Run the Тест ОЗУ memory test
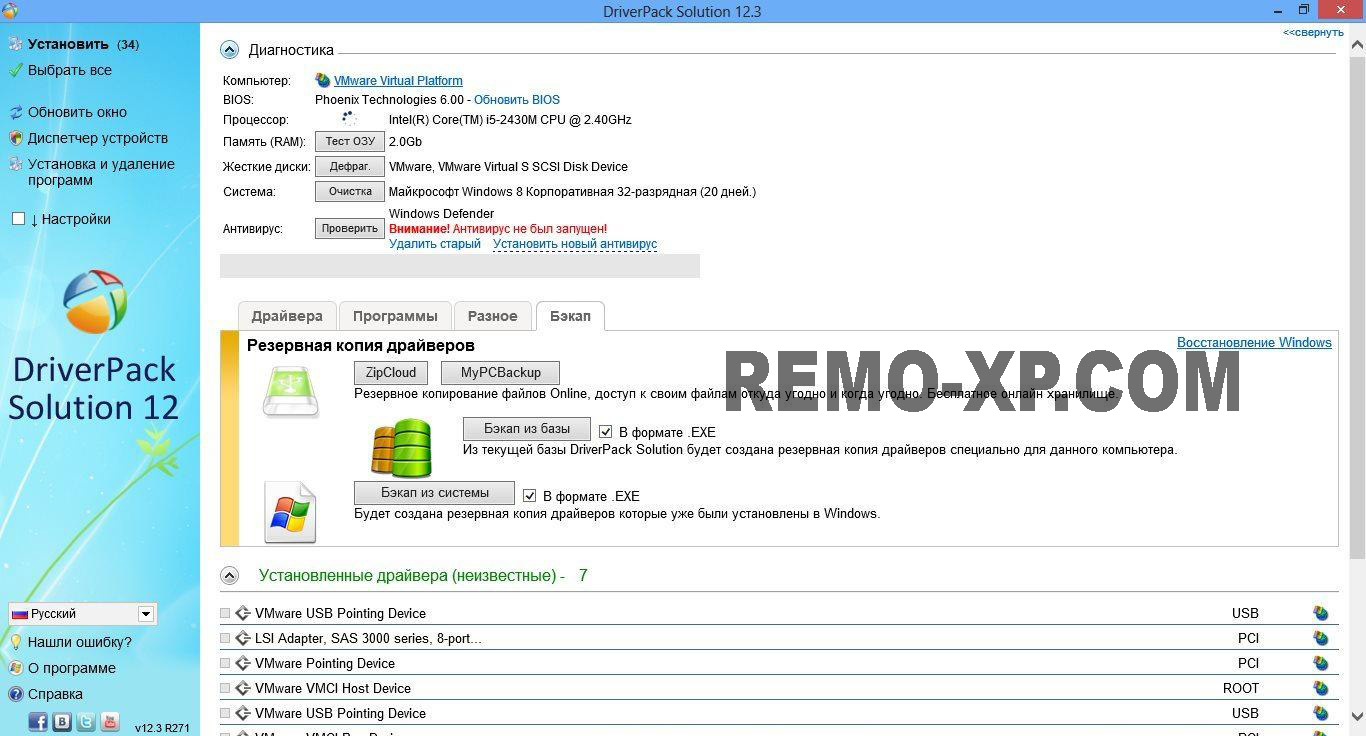The height and width of the screenshot is (736, 1366). click(350, 141)
